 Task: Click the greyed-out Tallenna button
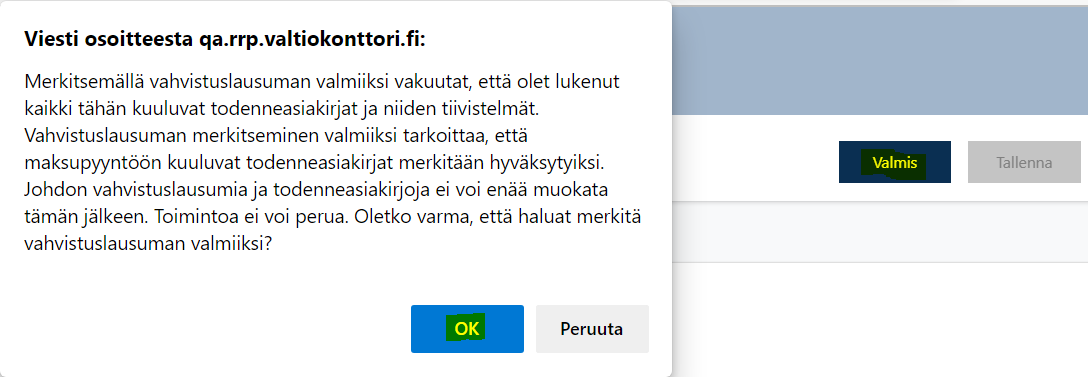(1024, 162)
